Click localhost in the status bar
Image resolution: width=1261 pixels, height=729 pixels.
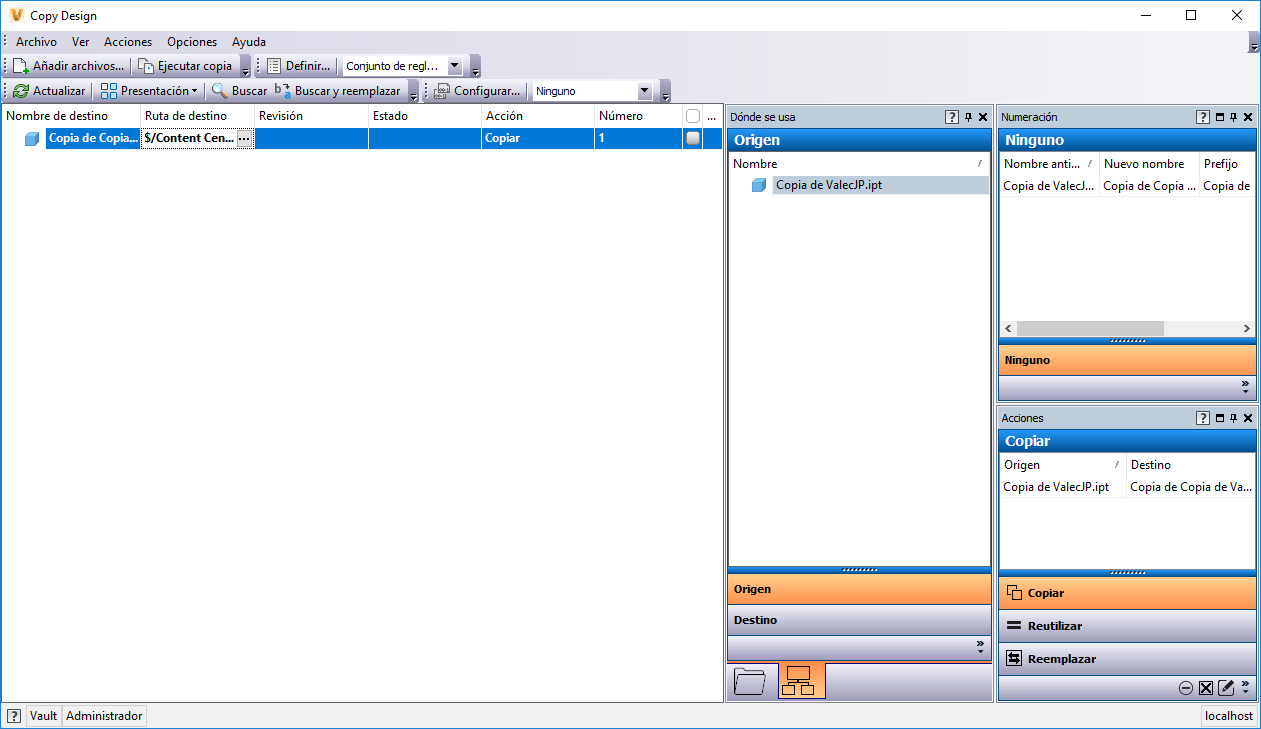1229,716
